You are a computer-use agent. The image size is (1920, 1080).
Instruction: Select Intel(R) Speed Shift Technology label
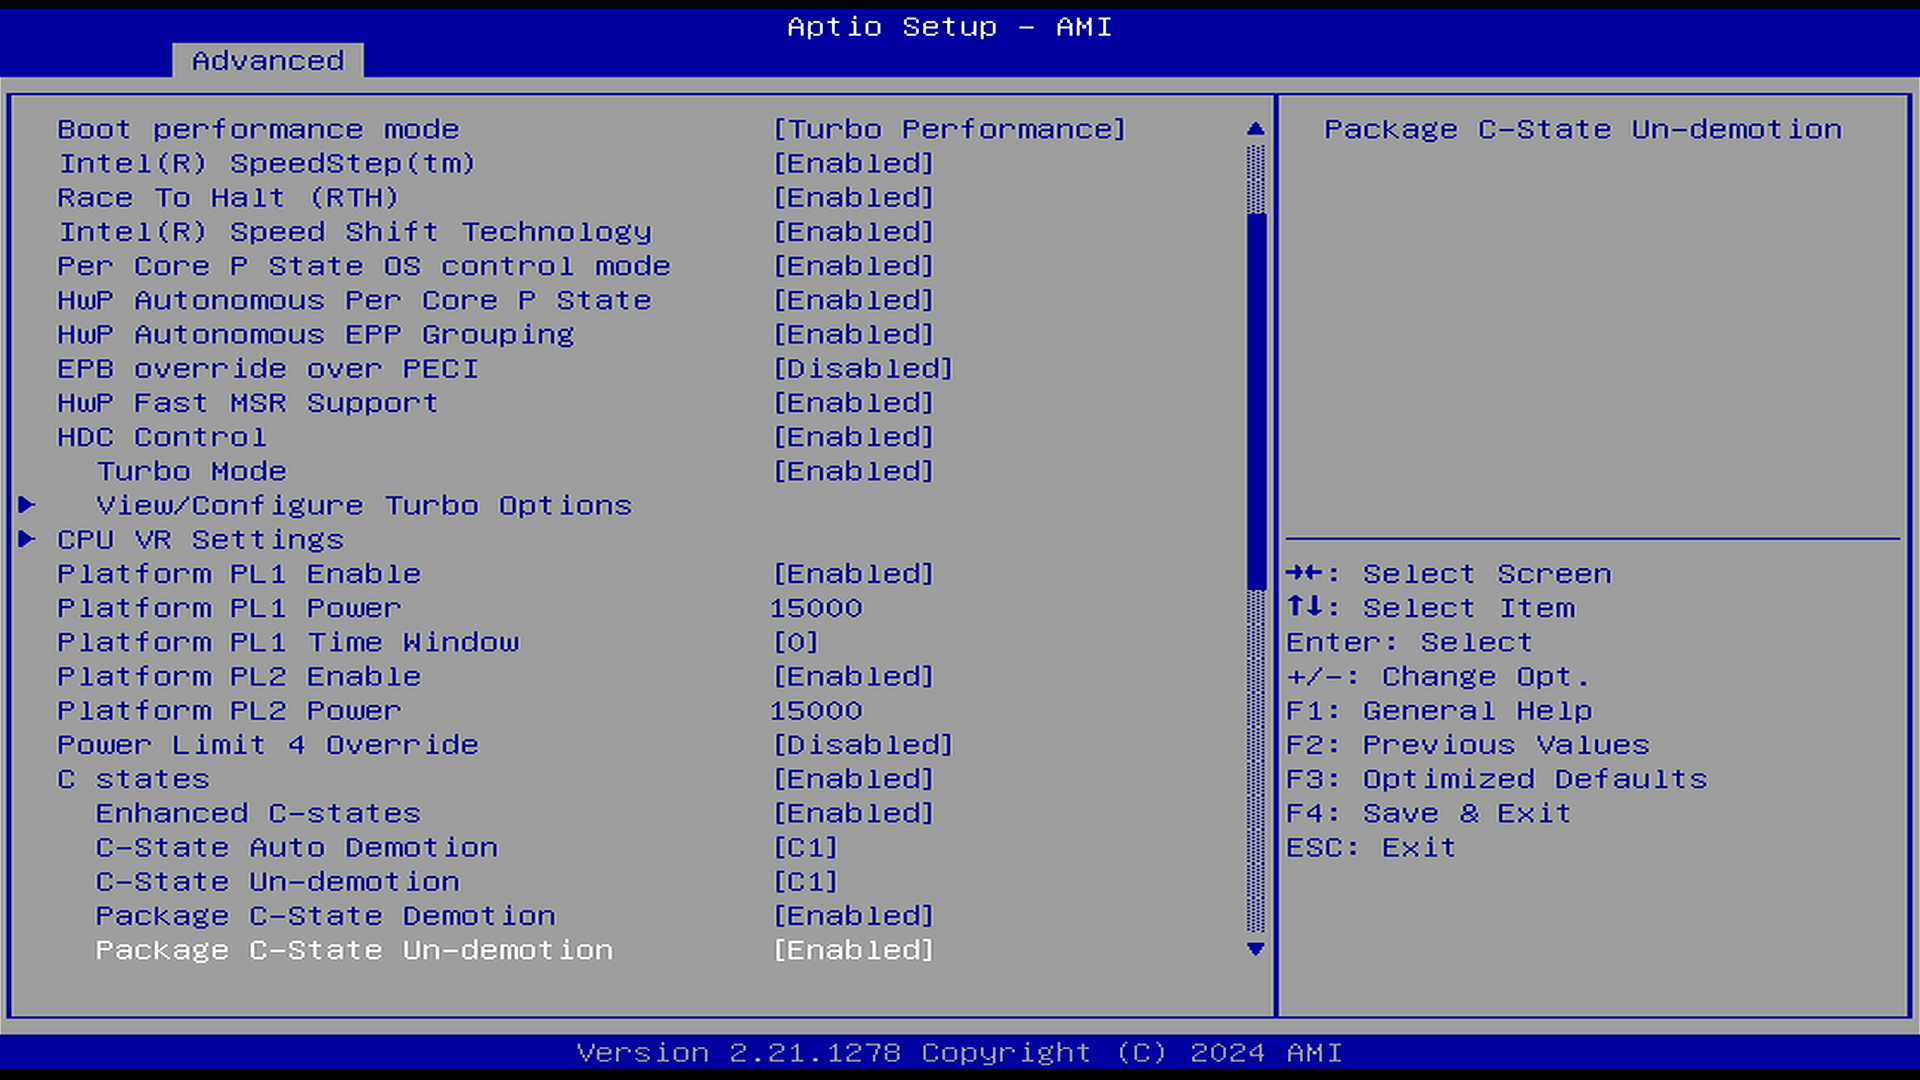[x=354, y=232]
